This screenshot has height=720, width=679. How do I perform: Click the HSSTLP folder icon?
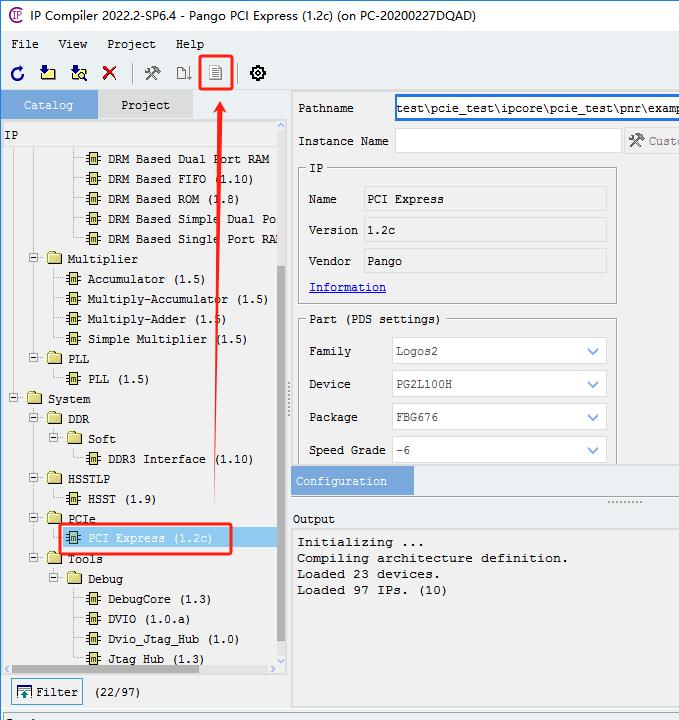point(54,478)
